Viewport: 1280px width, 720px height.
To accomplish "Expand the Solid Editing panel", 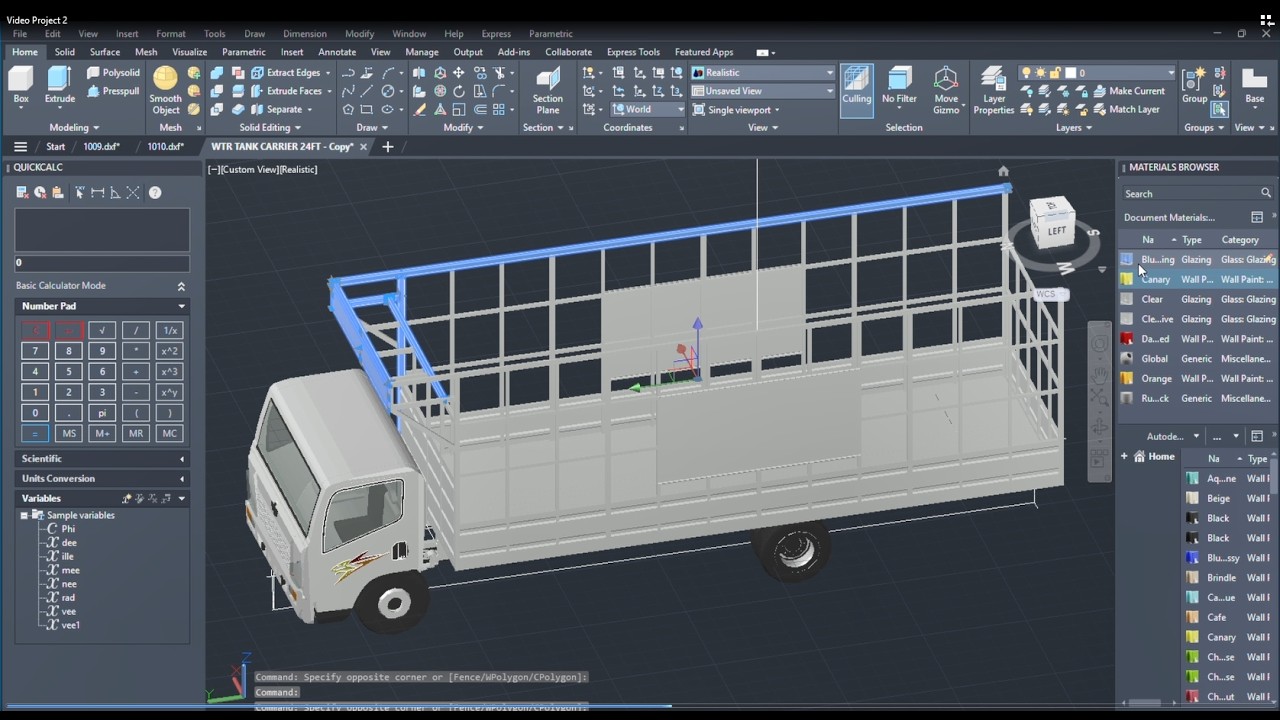I will coord(270,127).
